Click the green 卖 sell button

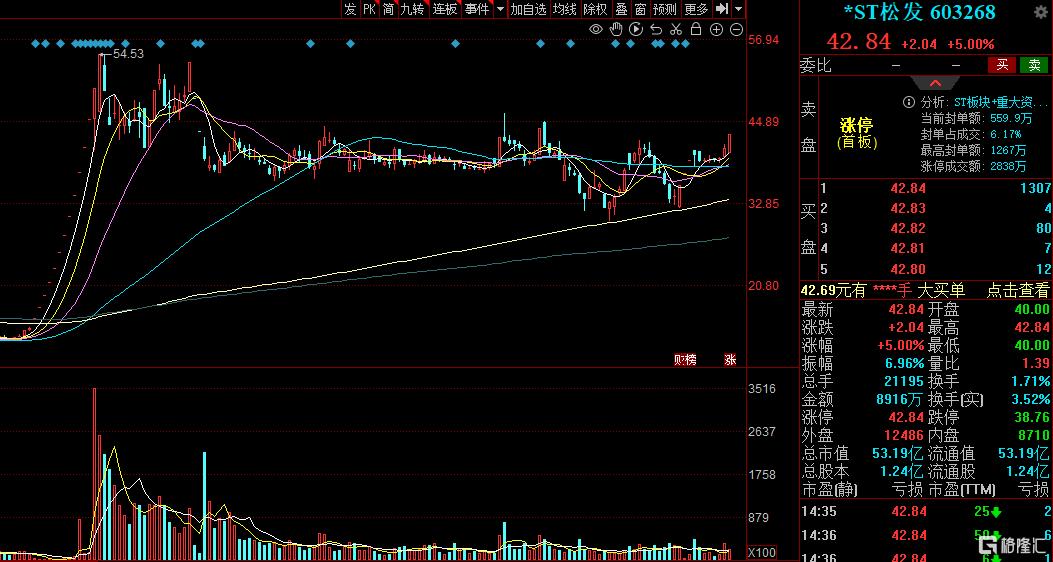click(1034, 64)
